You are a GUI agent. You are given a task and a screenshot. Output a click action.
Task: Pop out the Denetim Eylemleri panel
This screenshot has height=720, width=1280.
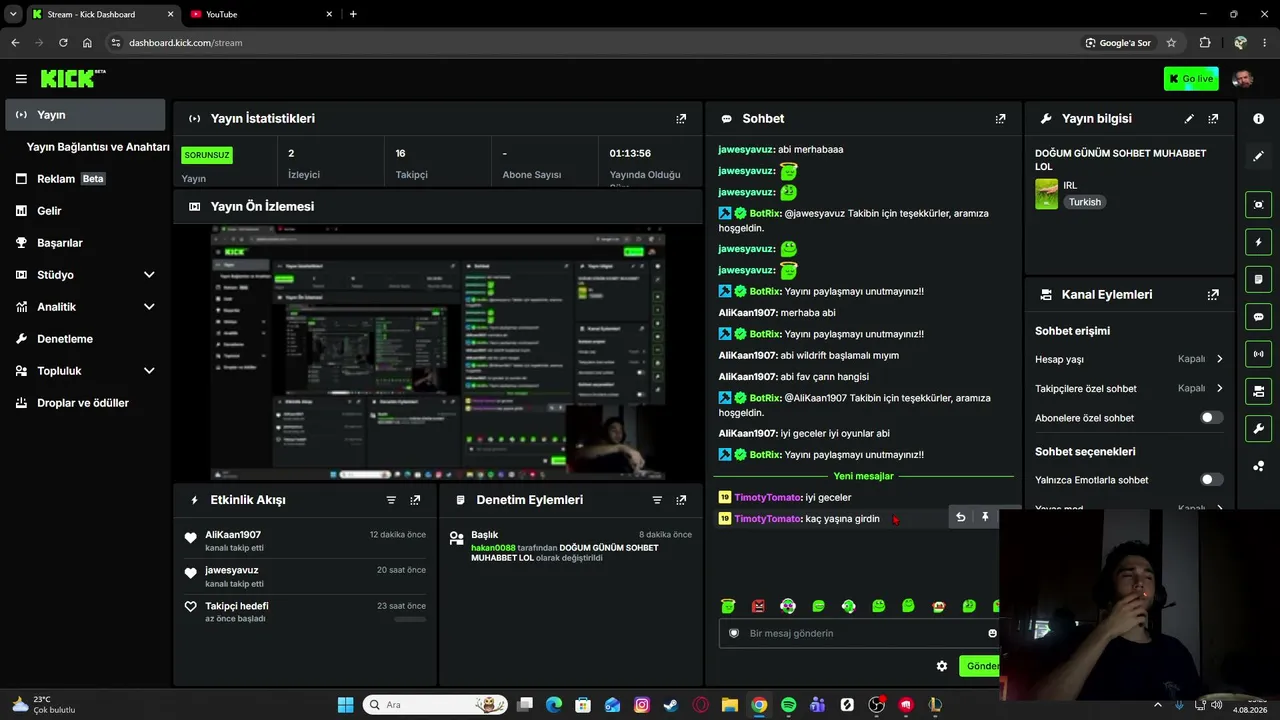tap(681, 500)
